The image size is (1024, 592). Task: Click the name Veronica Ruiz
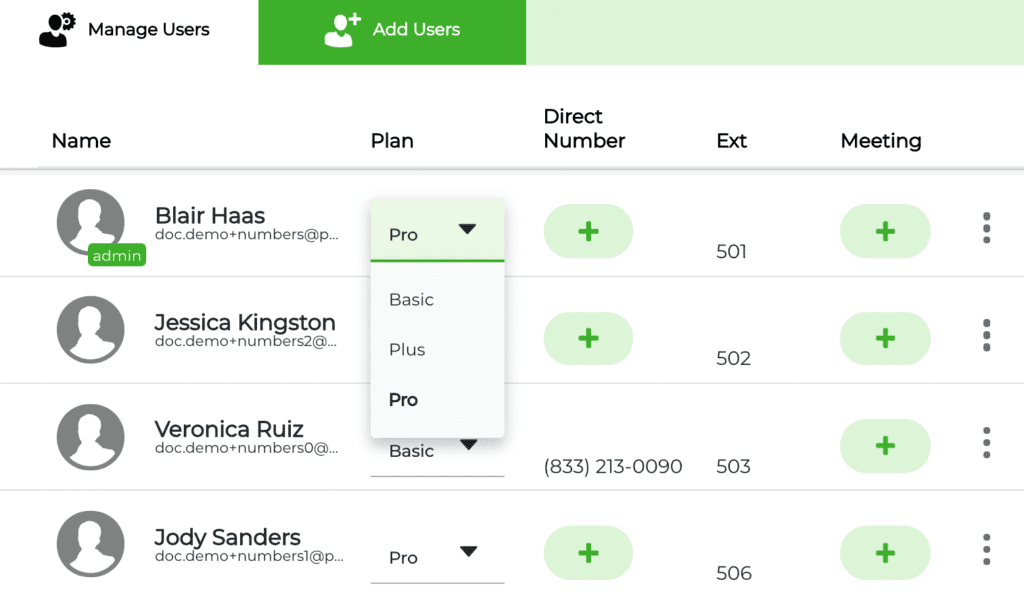(x=229, y=429)
